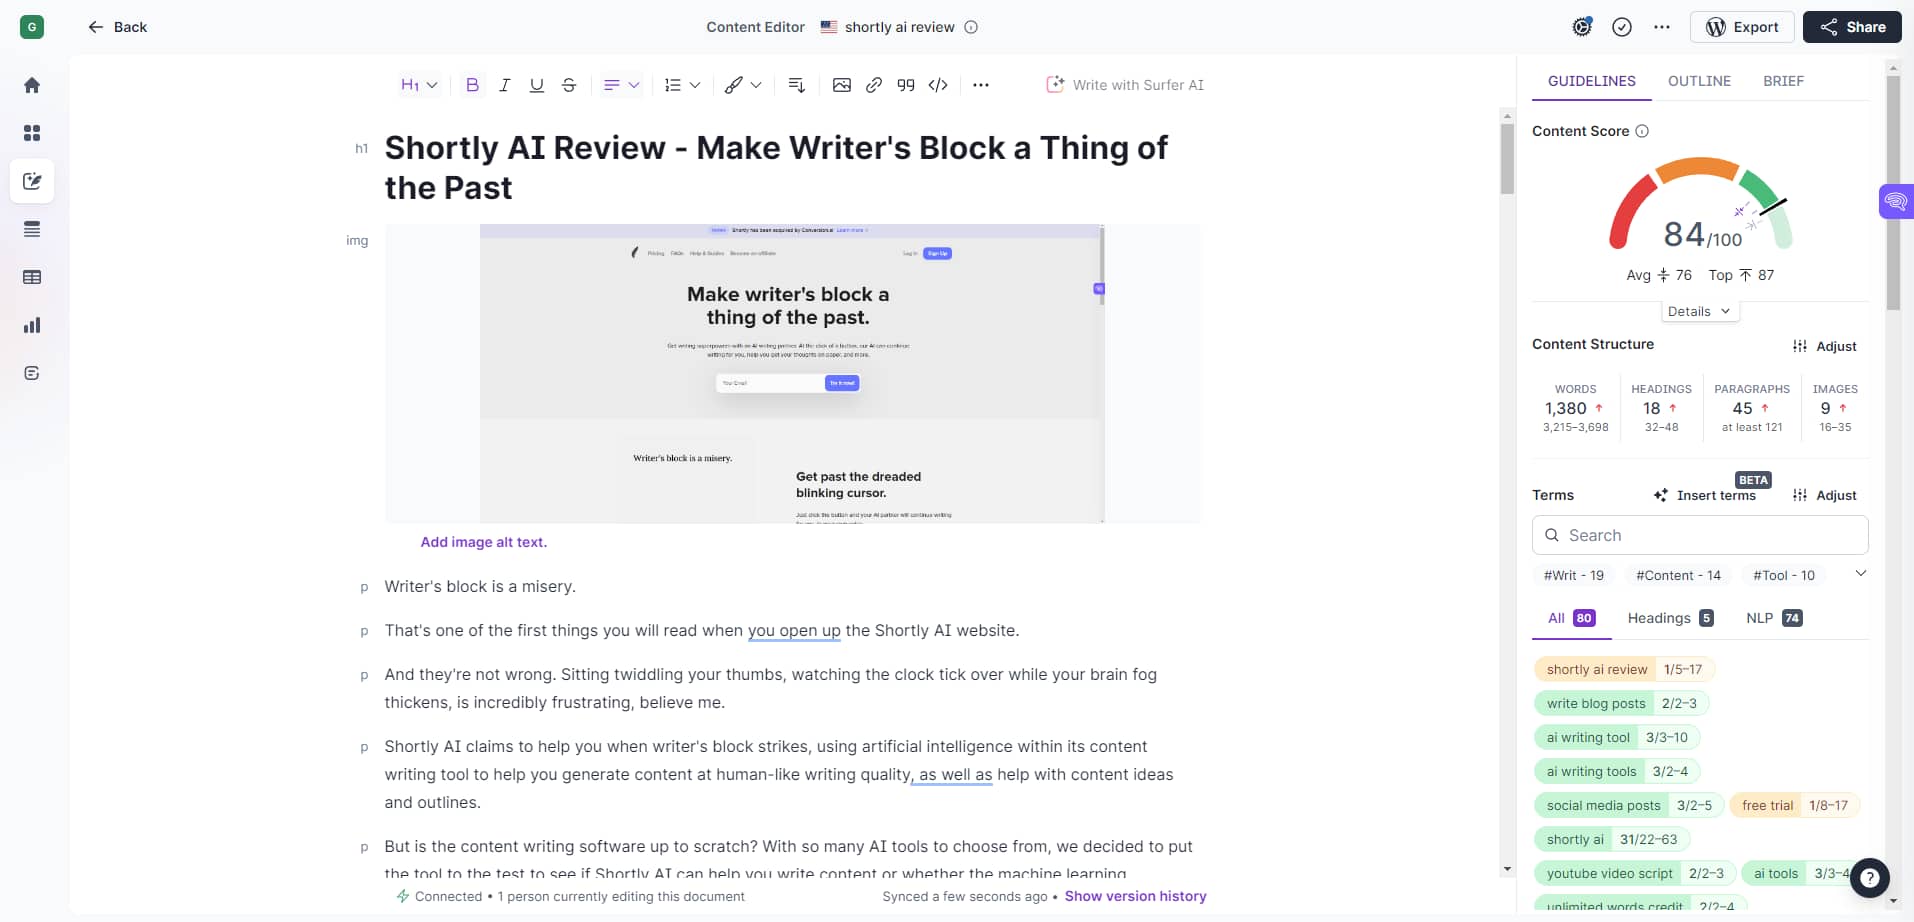Click the 'shortly ai review' term chip
1914x922 pixels.
coord(1624,669)
